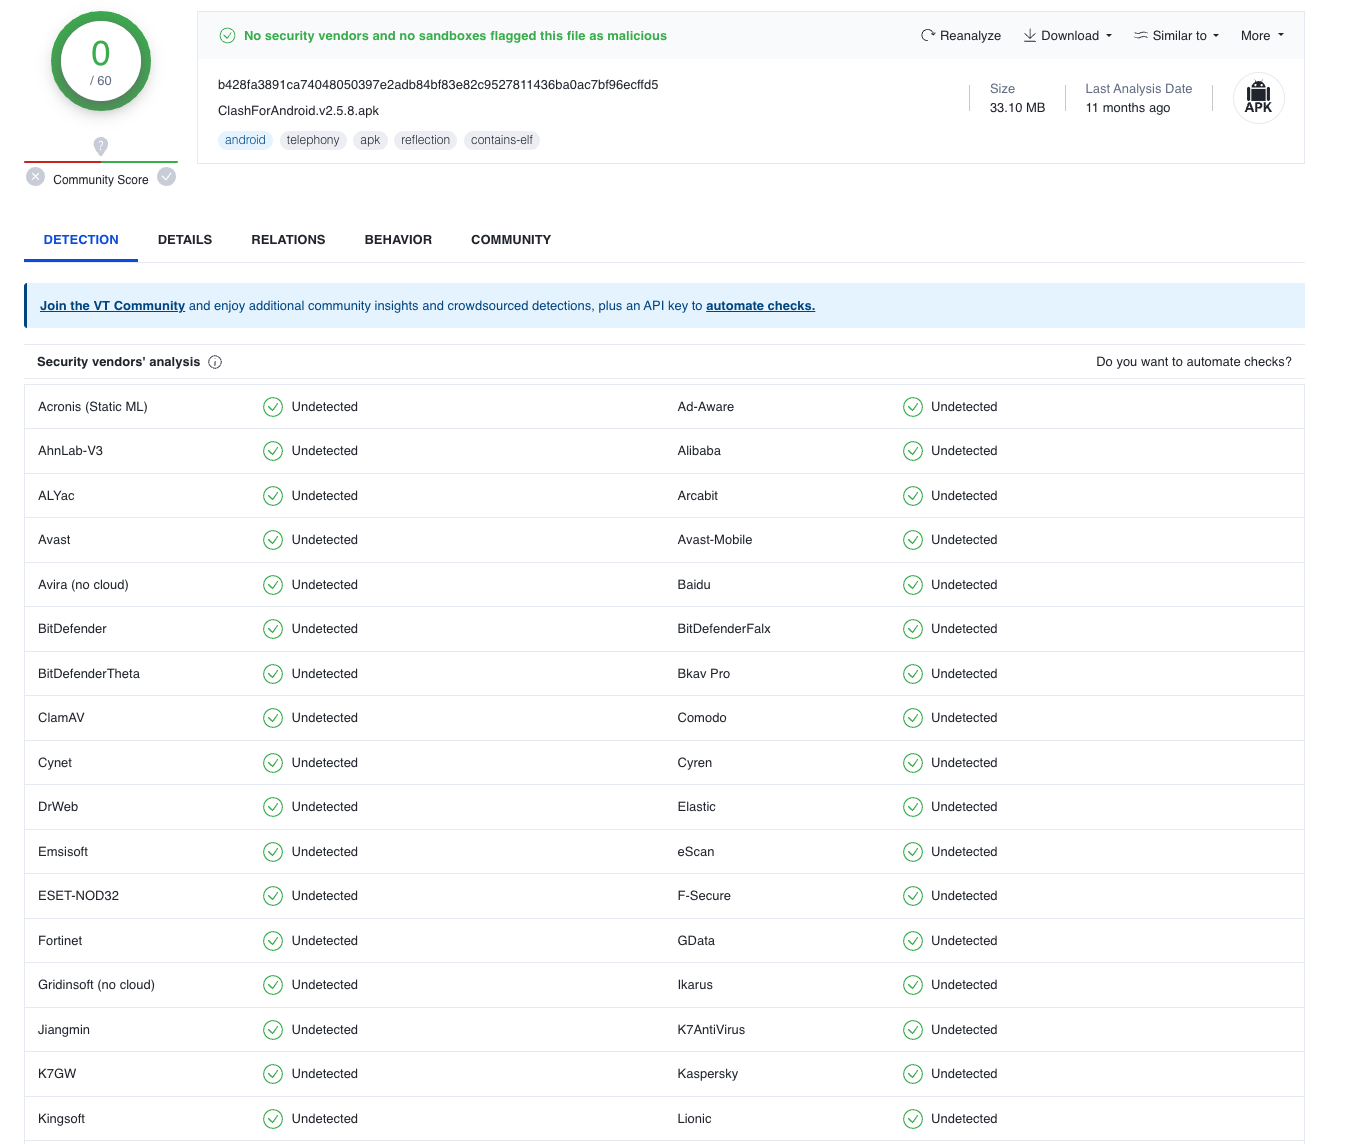1368x1144 pixels.
Task: Click the Lionic vendor name
Action: (x=694, y=1119)
